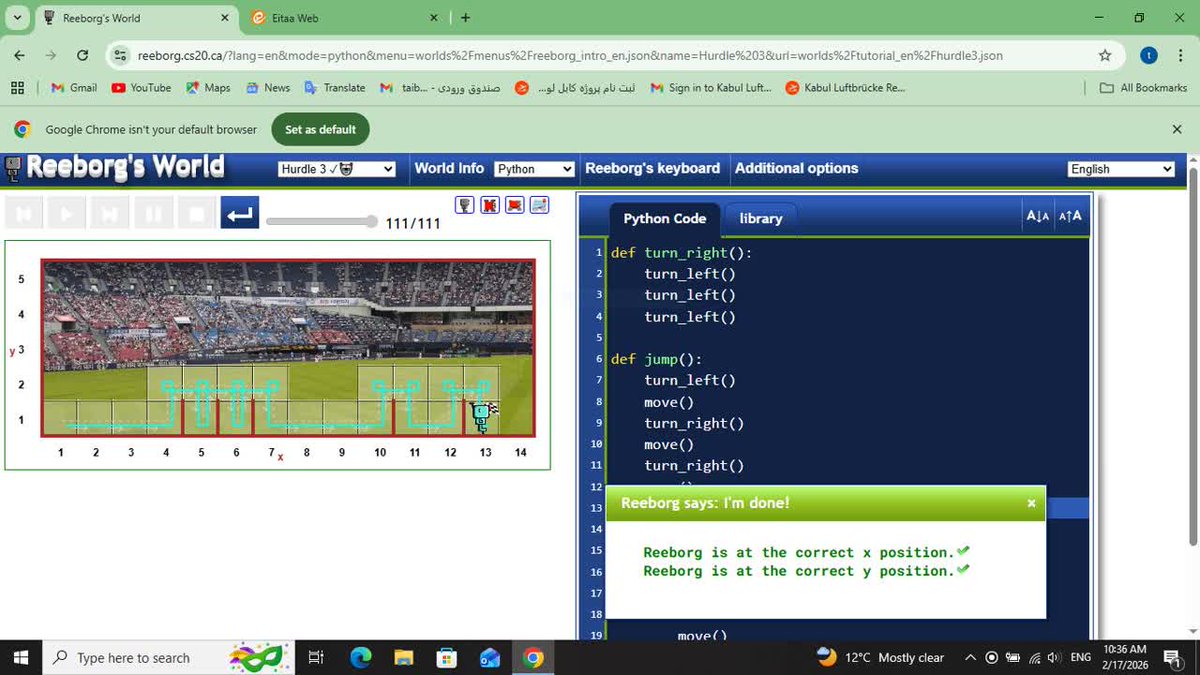Image resolution: width=1200 pixels, height=675 pixels.
Task: Bookmark this page with the star icon
Action: point(1105,56)
